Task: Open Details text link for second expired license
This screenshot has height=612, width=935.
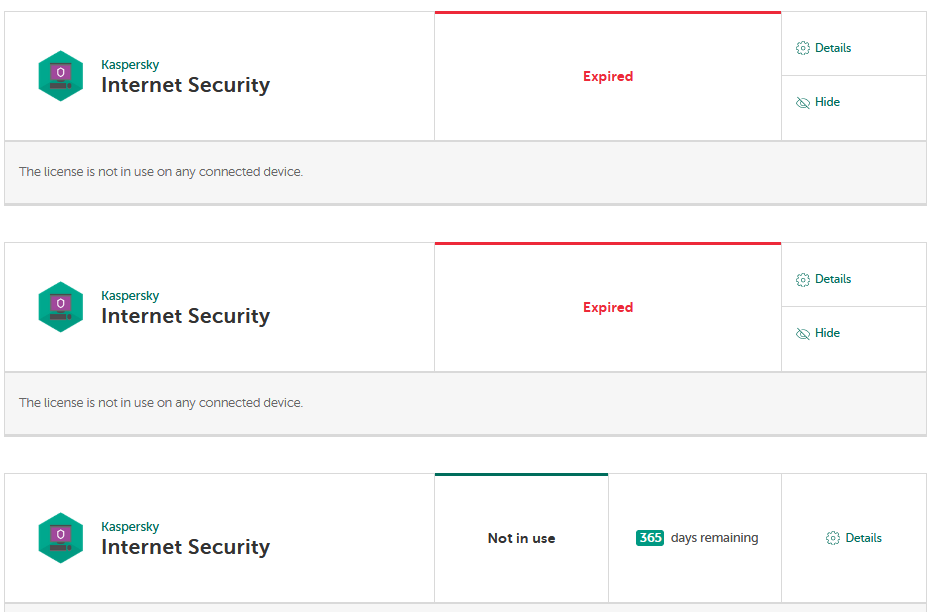Action: point(833,279)
